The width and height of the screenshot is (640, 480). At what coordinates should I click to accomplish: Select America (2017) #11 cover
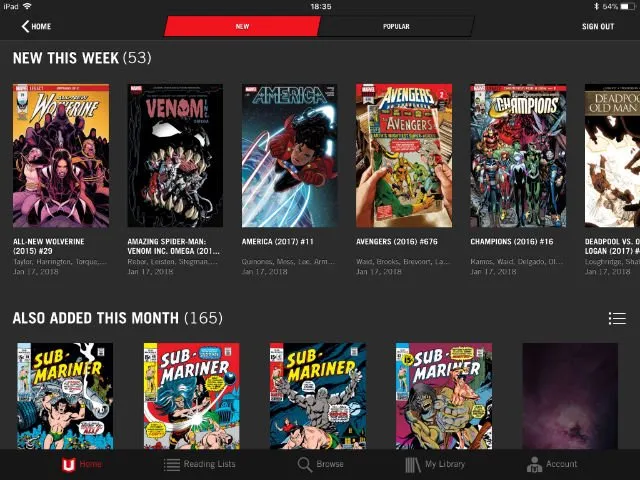pos(290,155)
